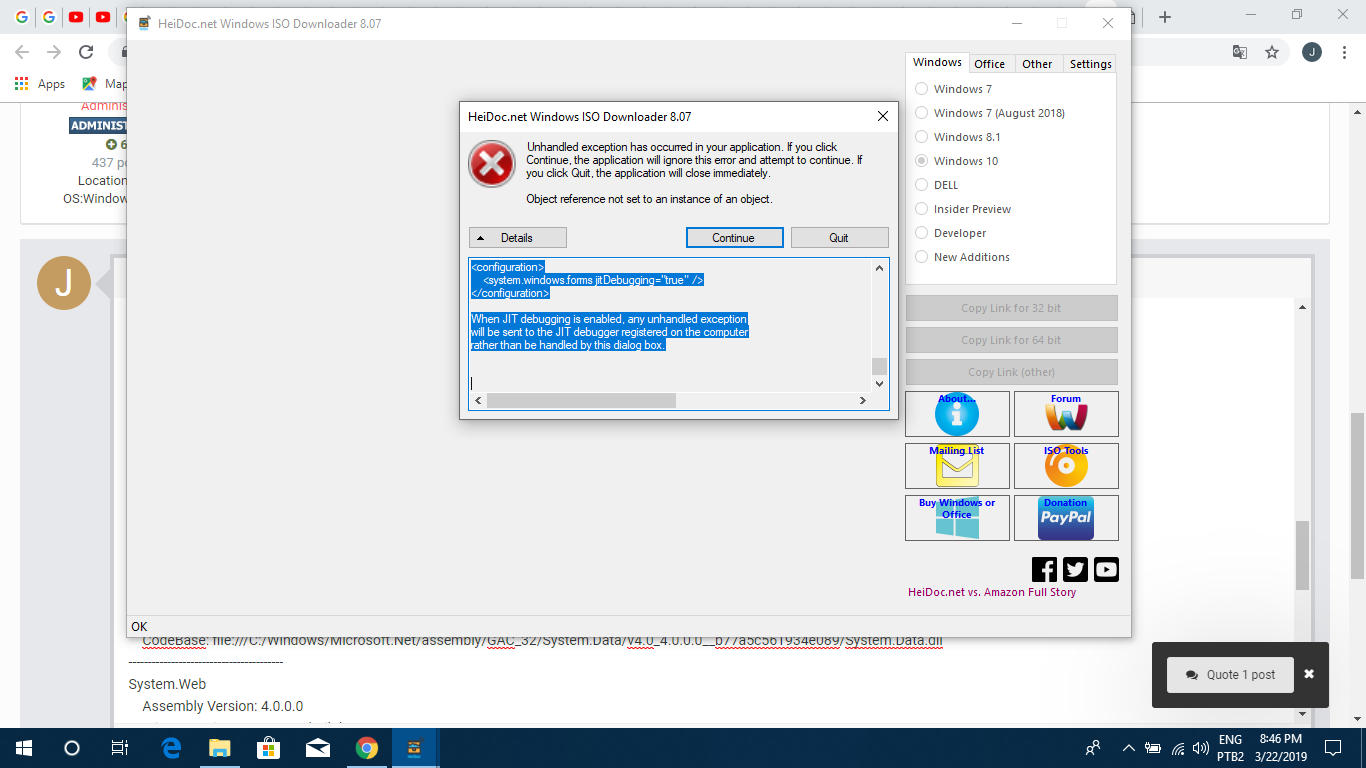Image resolution: width=1366 pixels, height=768 pixels.
Task: Click the Chrome forward arrow
Action: point(54,52)
